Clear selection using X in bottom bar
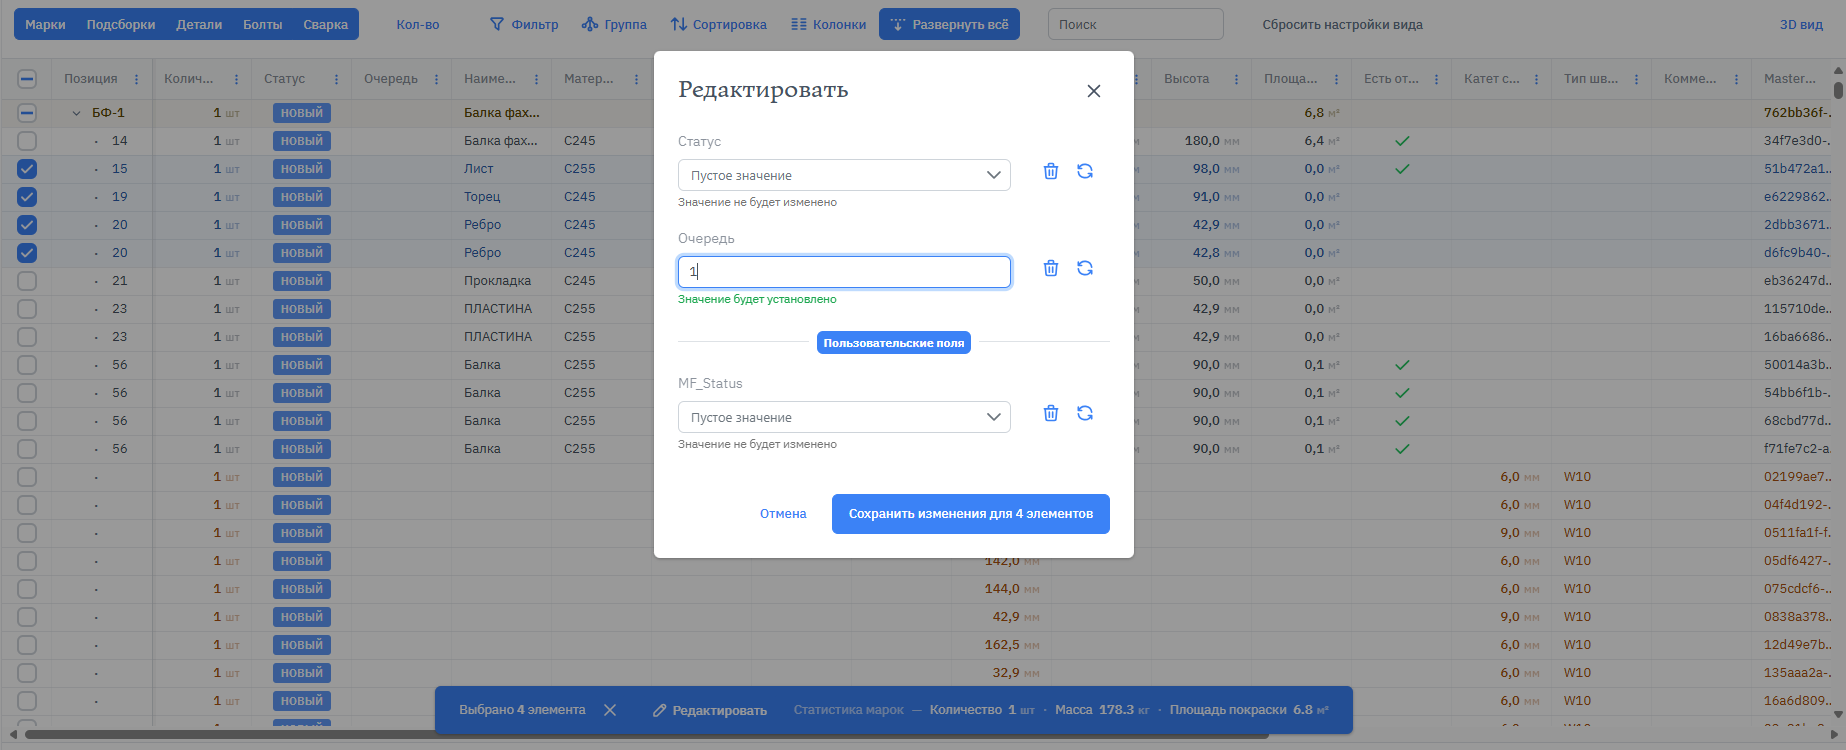The width and height of the screenshot is (1846, 750). pyautogui.click(x=610, y=710)
